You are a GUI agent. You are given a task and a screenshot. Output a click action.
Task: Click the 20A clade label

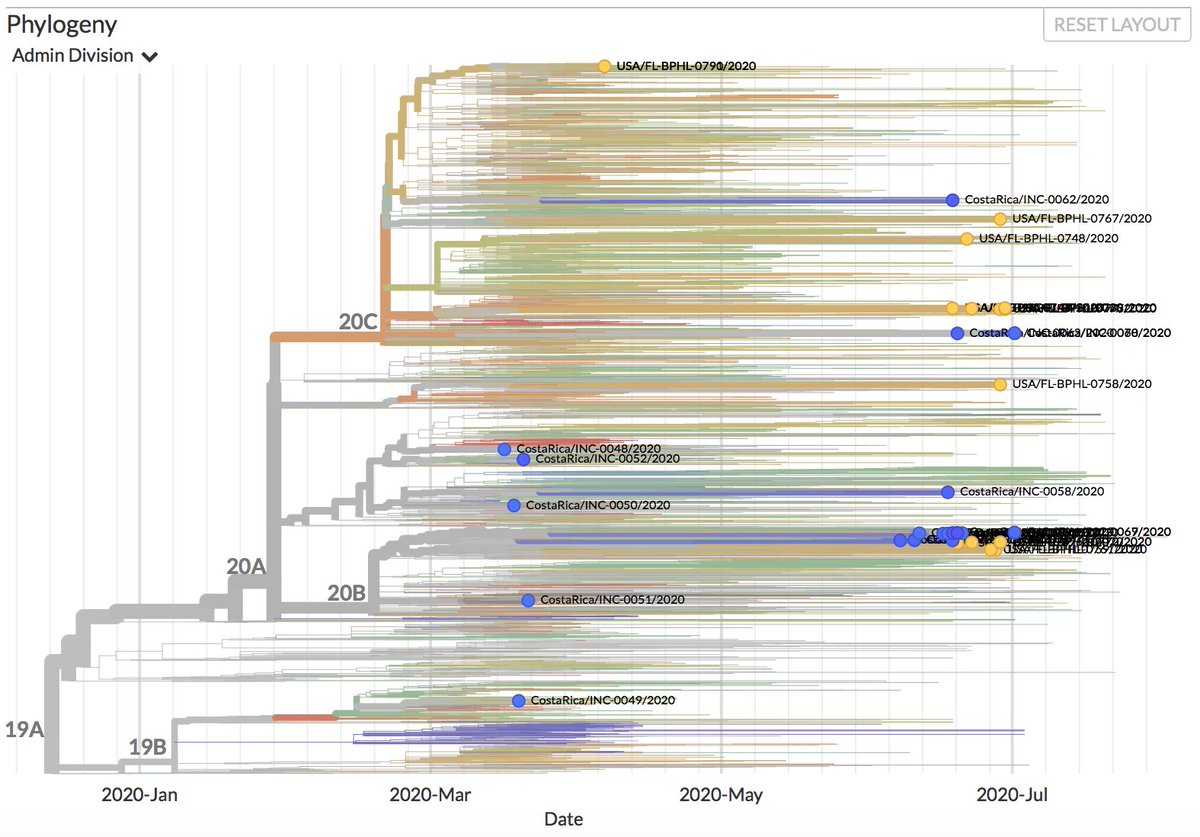(x=245, y=567)
